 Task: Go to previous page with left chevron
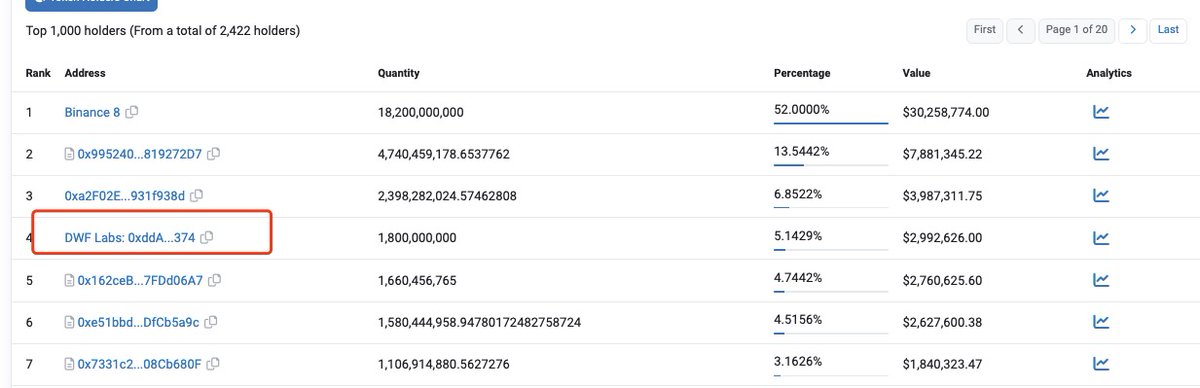click(x=1020, y=30)
